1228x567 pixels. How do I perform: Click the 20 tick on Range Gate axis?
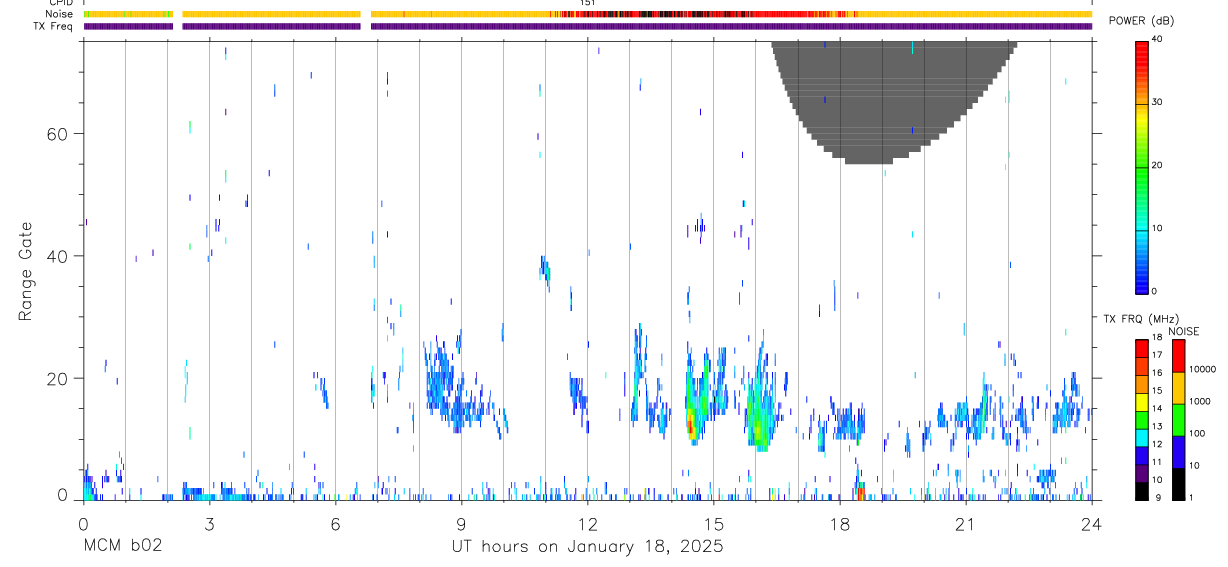(x=59, y=378)
